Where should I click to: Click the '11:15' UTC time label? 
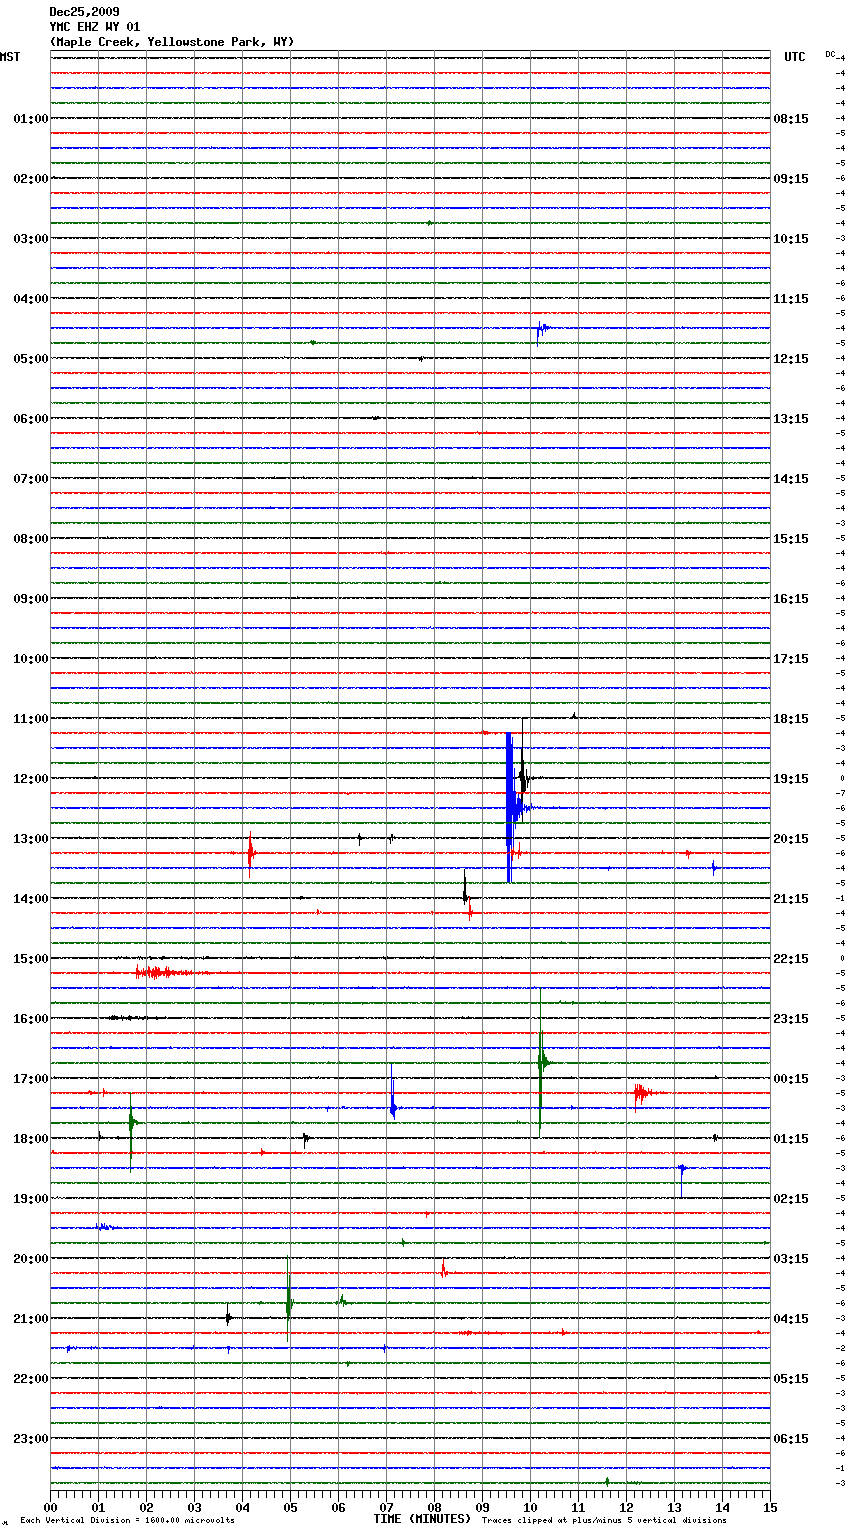pos(791,299)
